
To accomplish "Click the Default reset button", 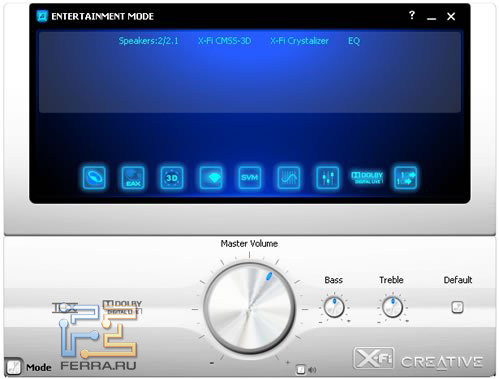I will (457, 307).
